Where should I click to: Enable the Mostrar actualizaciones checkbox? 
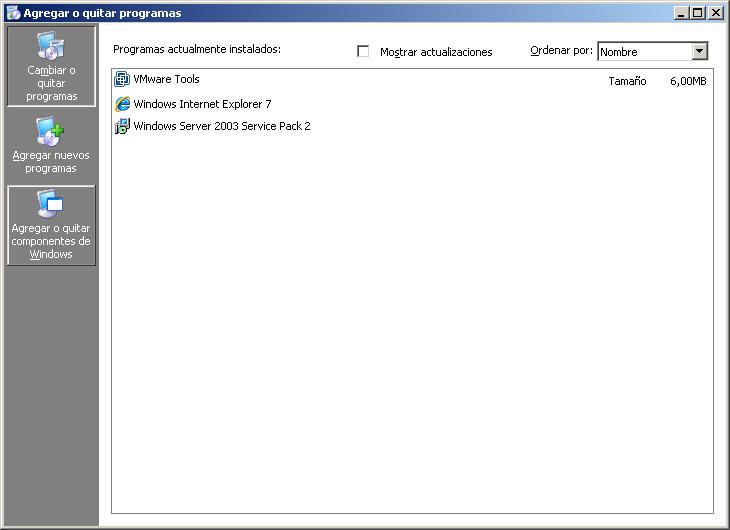click(363, 52)
